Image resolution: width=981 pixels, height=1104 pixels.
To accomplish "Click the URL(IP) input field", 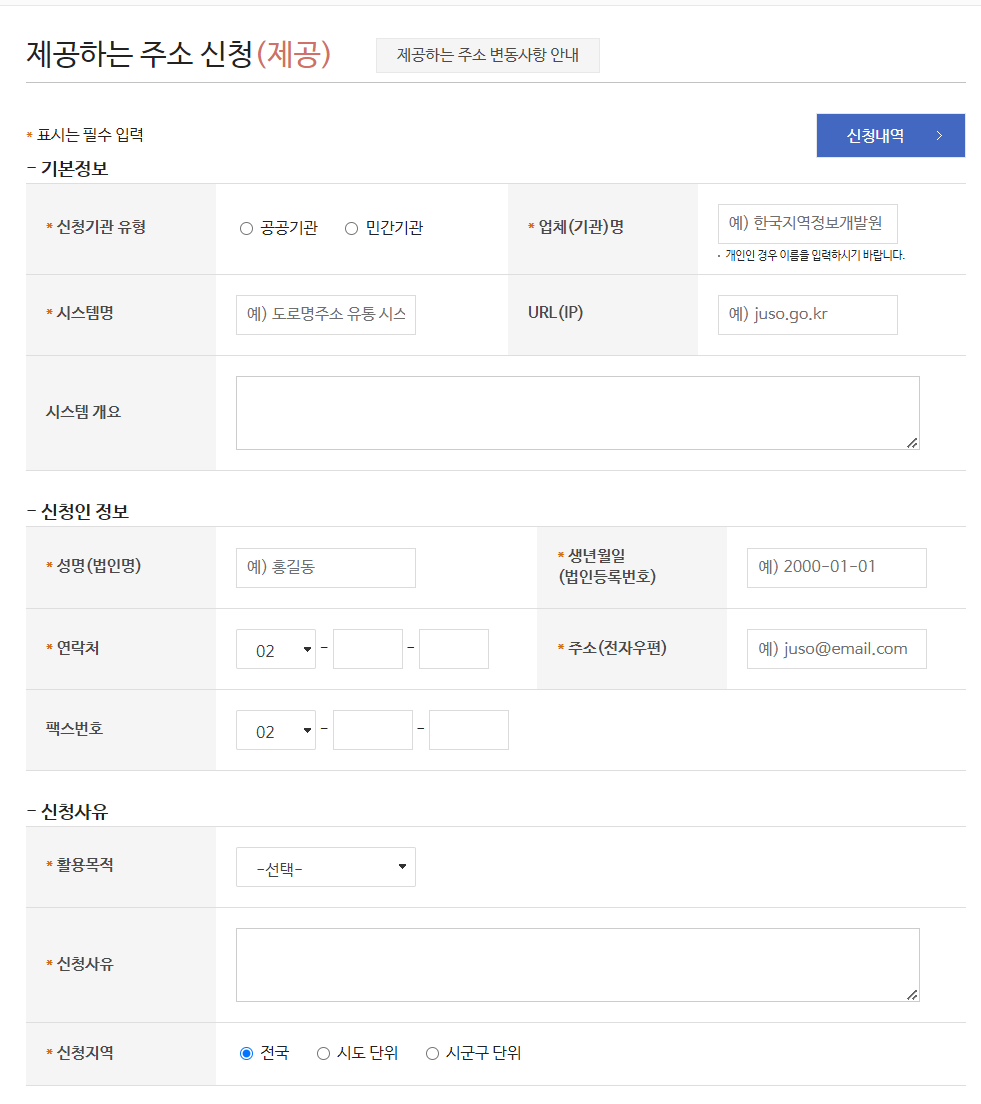I will (x=808, y=315).
